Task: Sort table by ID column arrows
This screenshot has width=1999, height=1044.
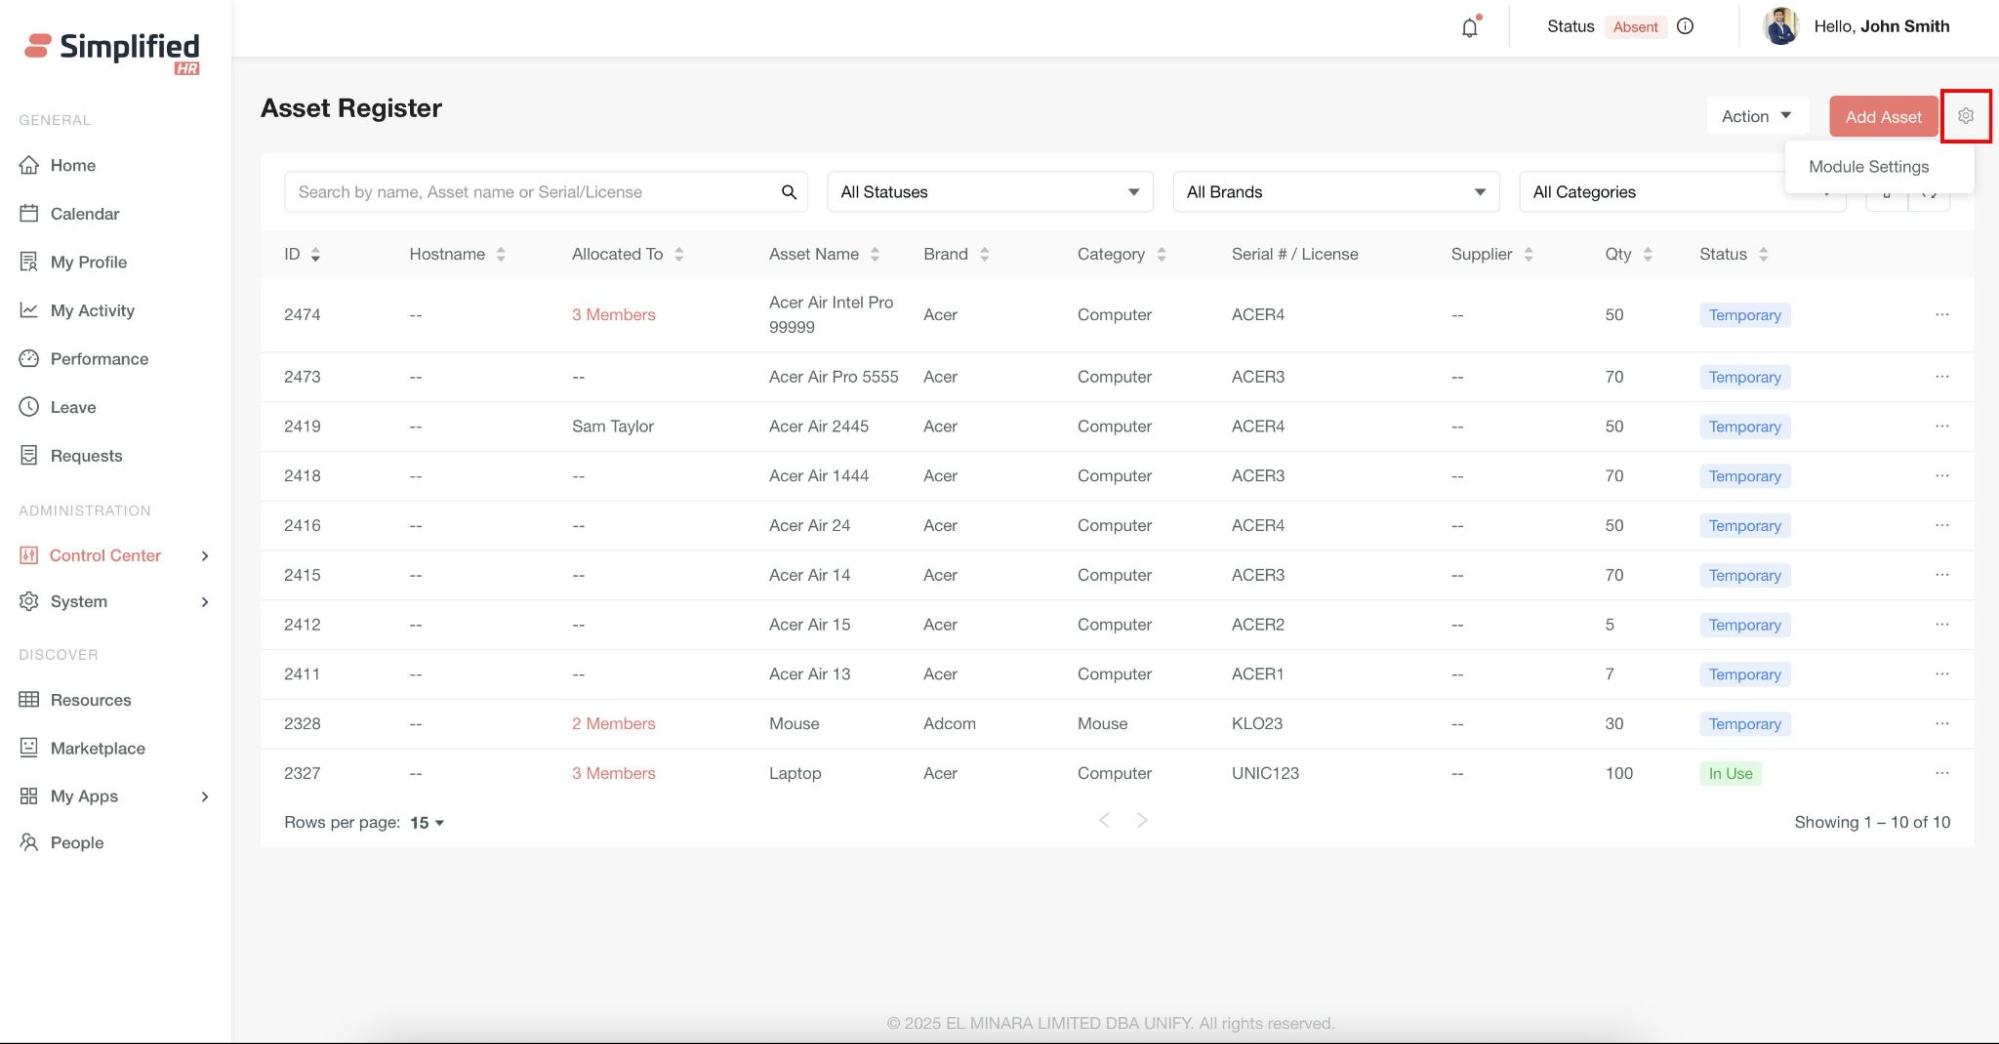Action: 315,255
